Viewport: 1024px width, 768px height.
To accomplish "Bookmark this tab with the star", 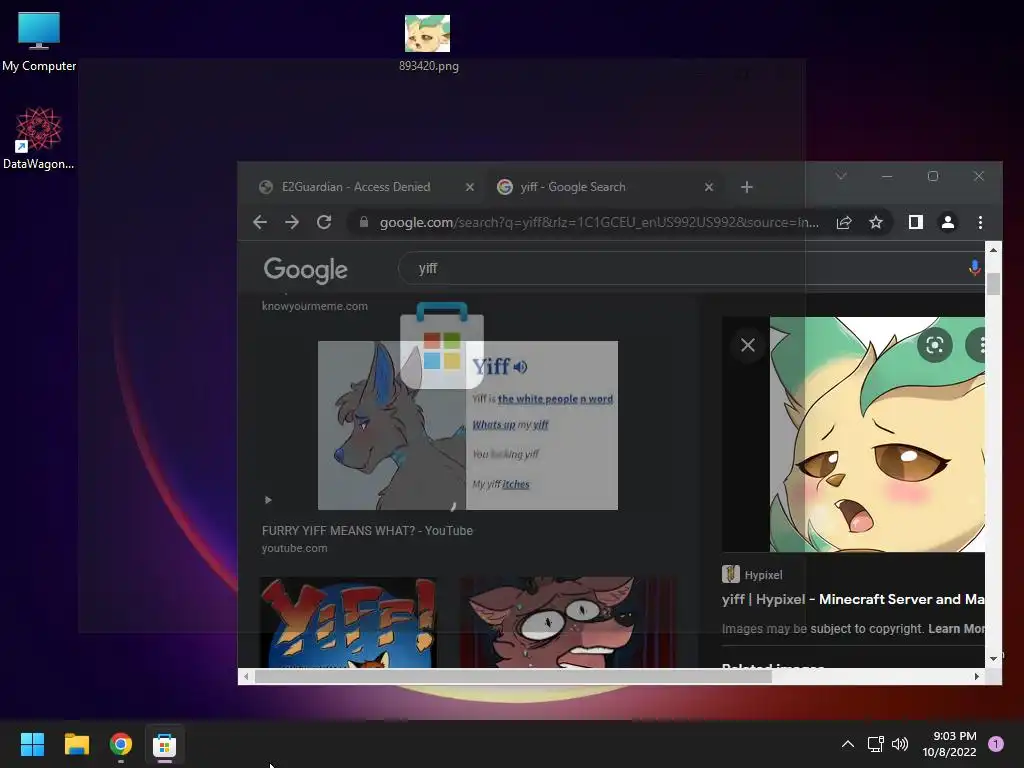I will coord(876,223).
